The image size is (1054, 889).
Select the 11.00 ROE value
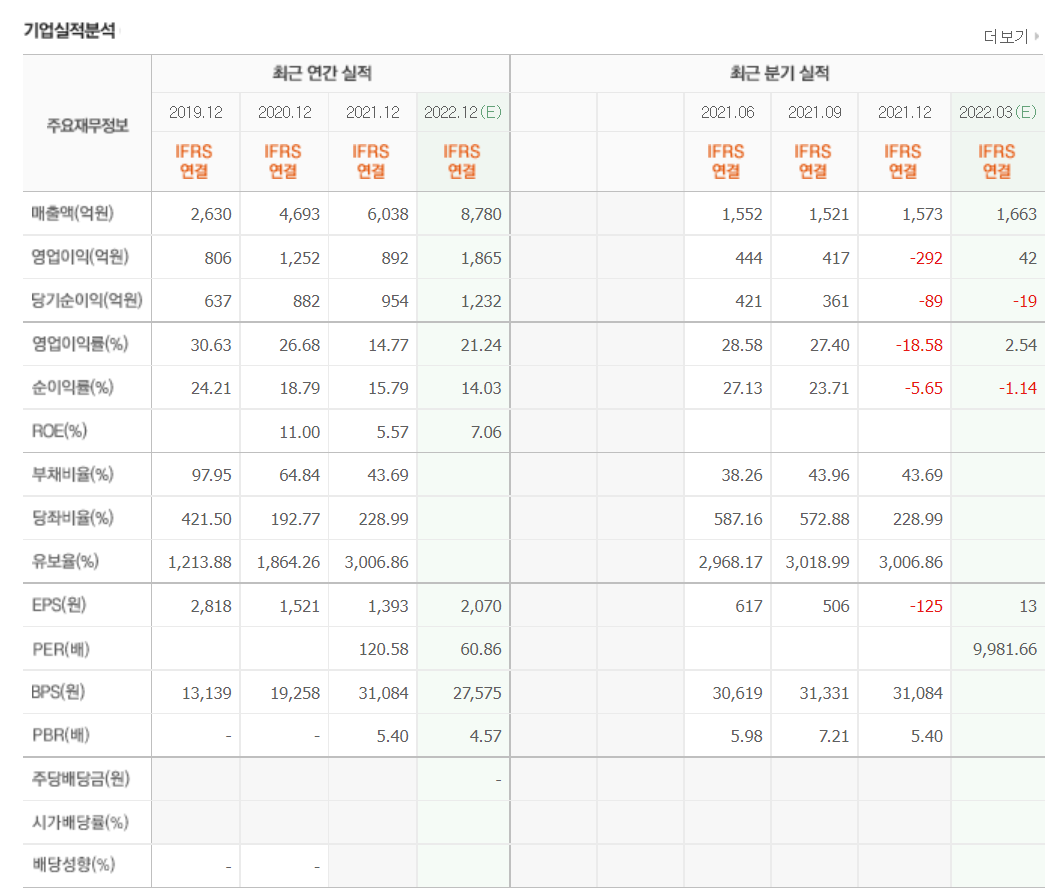[300, 432]
